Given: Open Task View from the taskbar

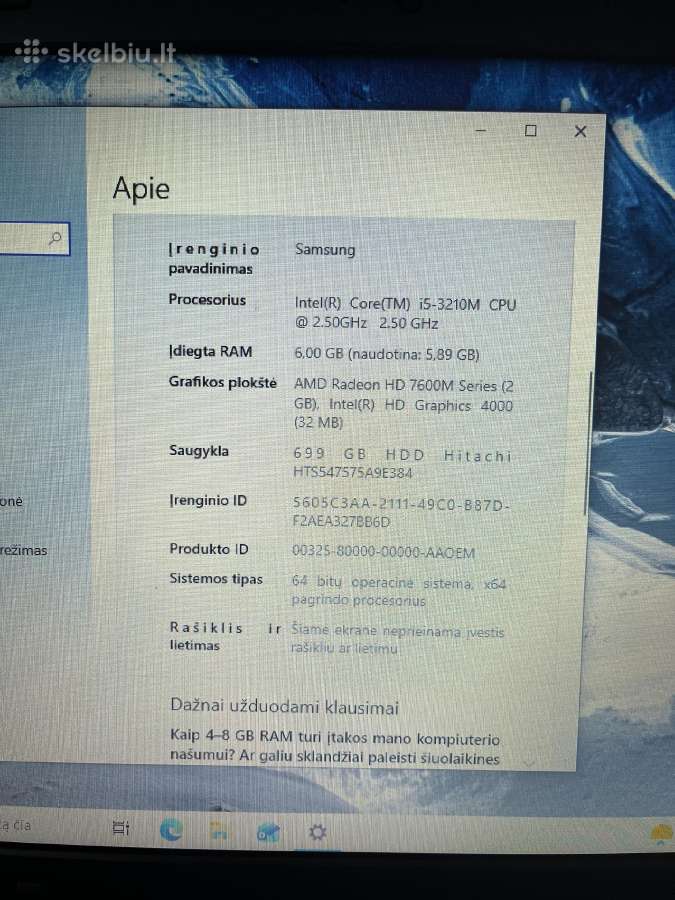Looking at the screenshot, I should [x=121, y=828].
